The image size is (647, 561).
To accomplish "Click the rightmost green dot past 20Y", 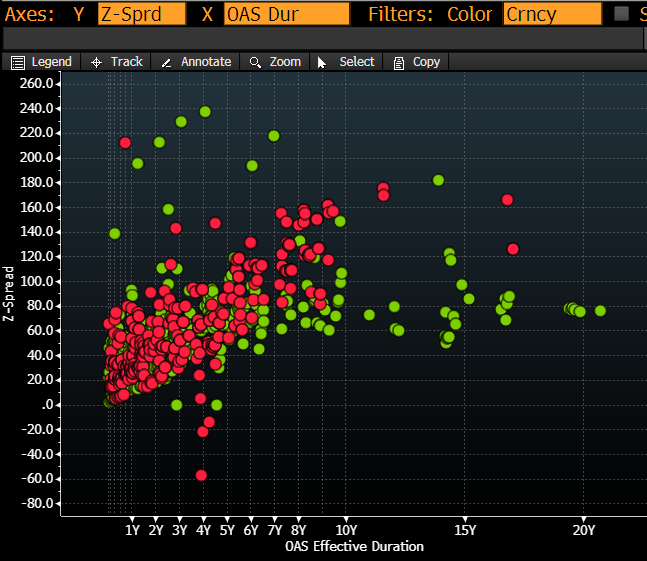I will point(600,311).
